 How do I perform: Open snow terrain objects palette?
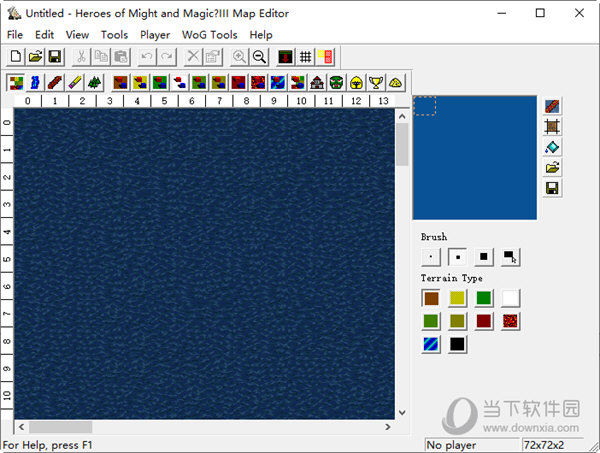coord(179,82)
